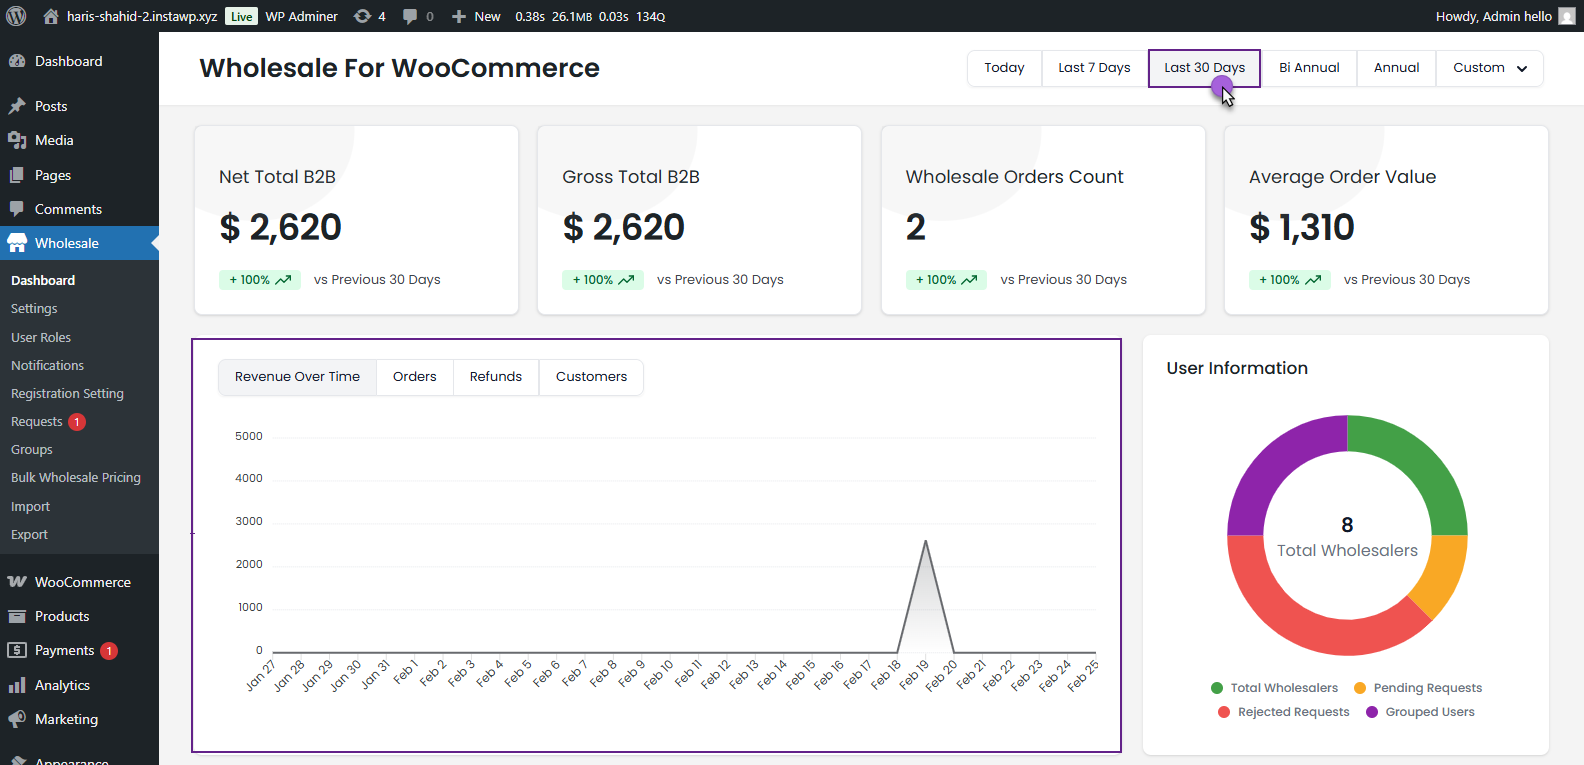Click the Posts pin icon in sidebar

coord(17,106)
